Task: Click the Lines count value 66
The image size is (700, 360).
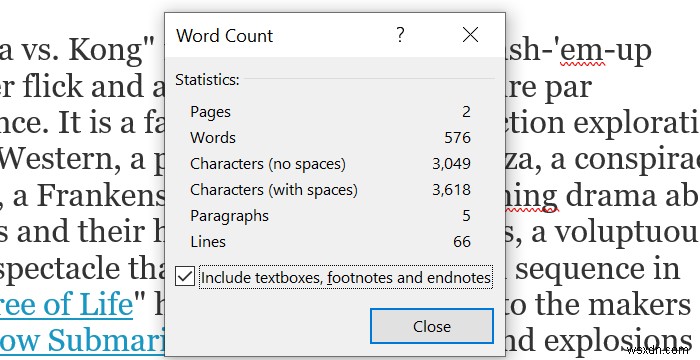Action: (x=462, y=242)
